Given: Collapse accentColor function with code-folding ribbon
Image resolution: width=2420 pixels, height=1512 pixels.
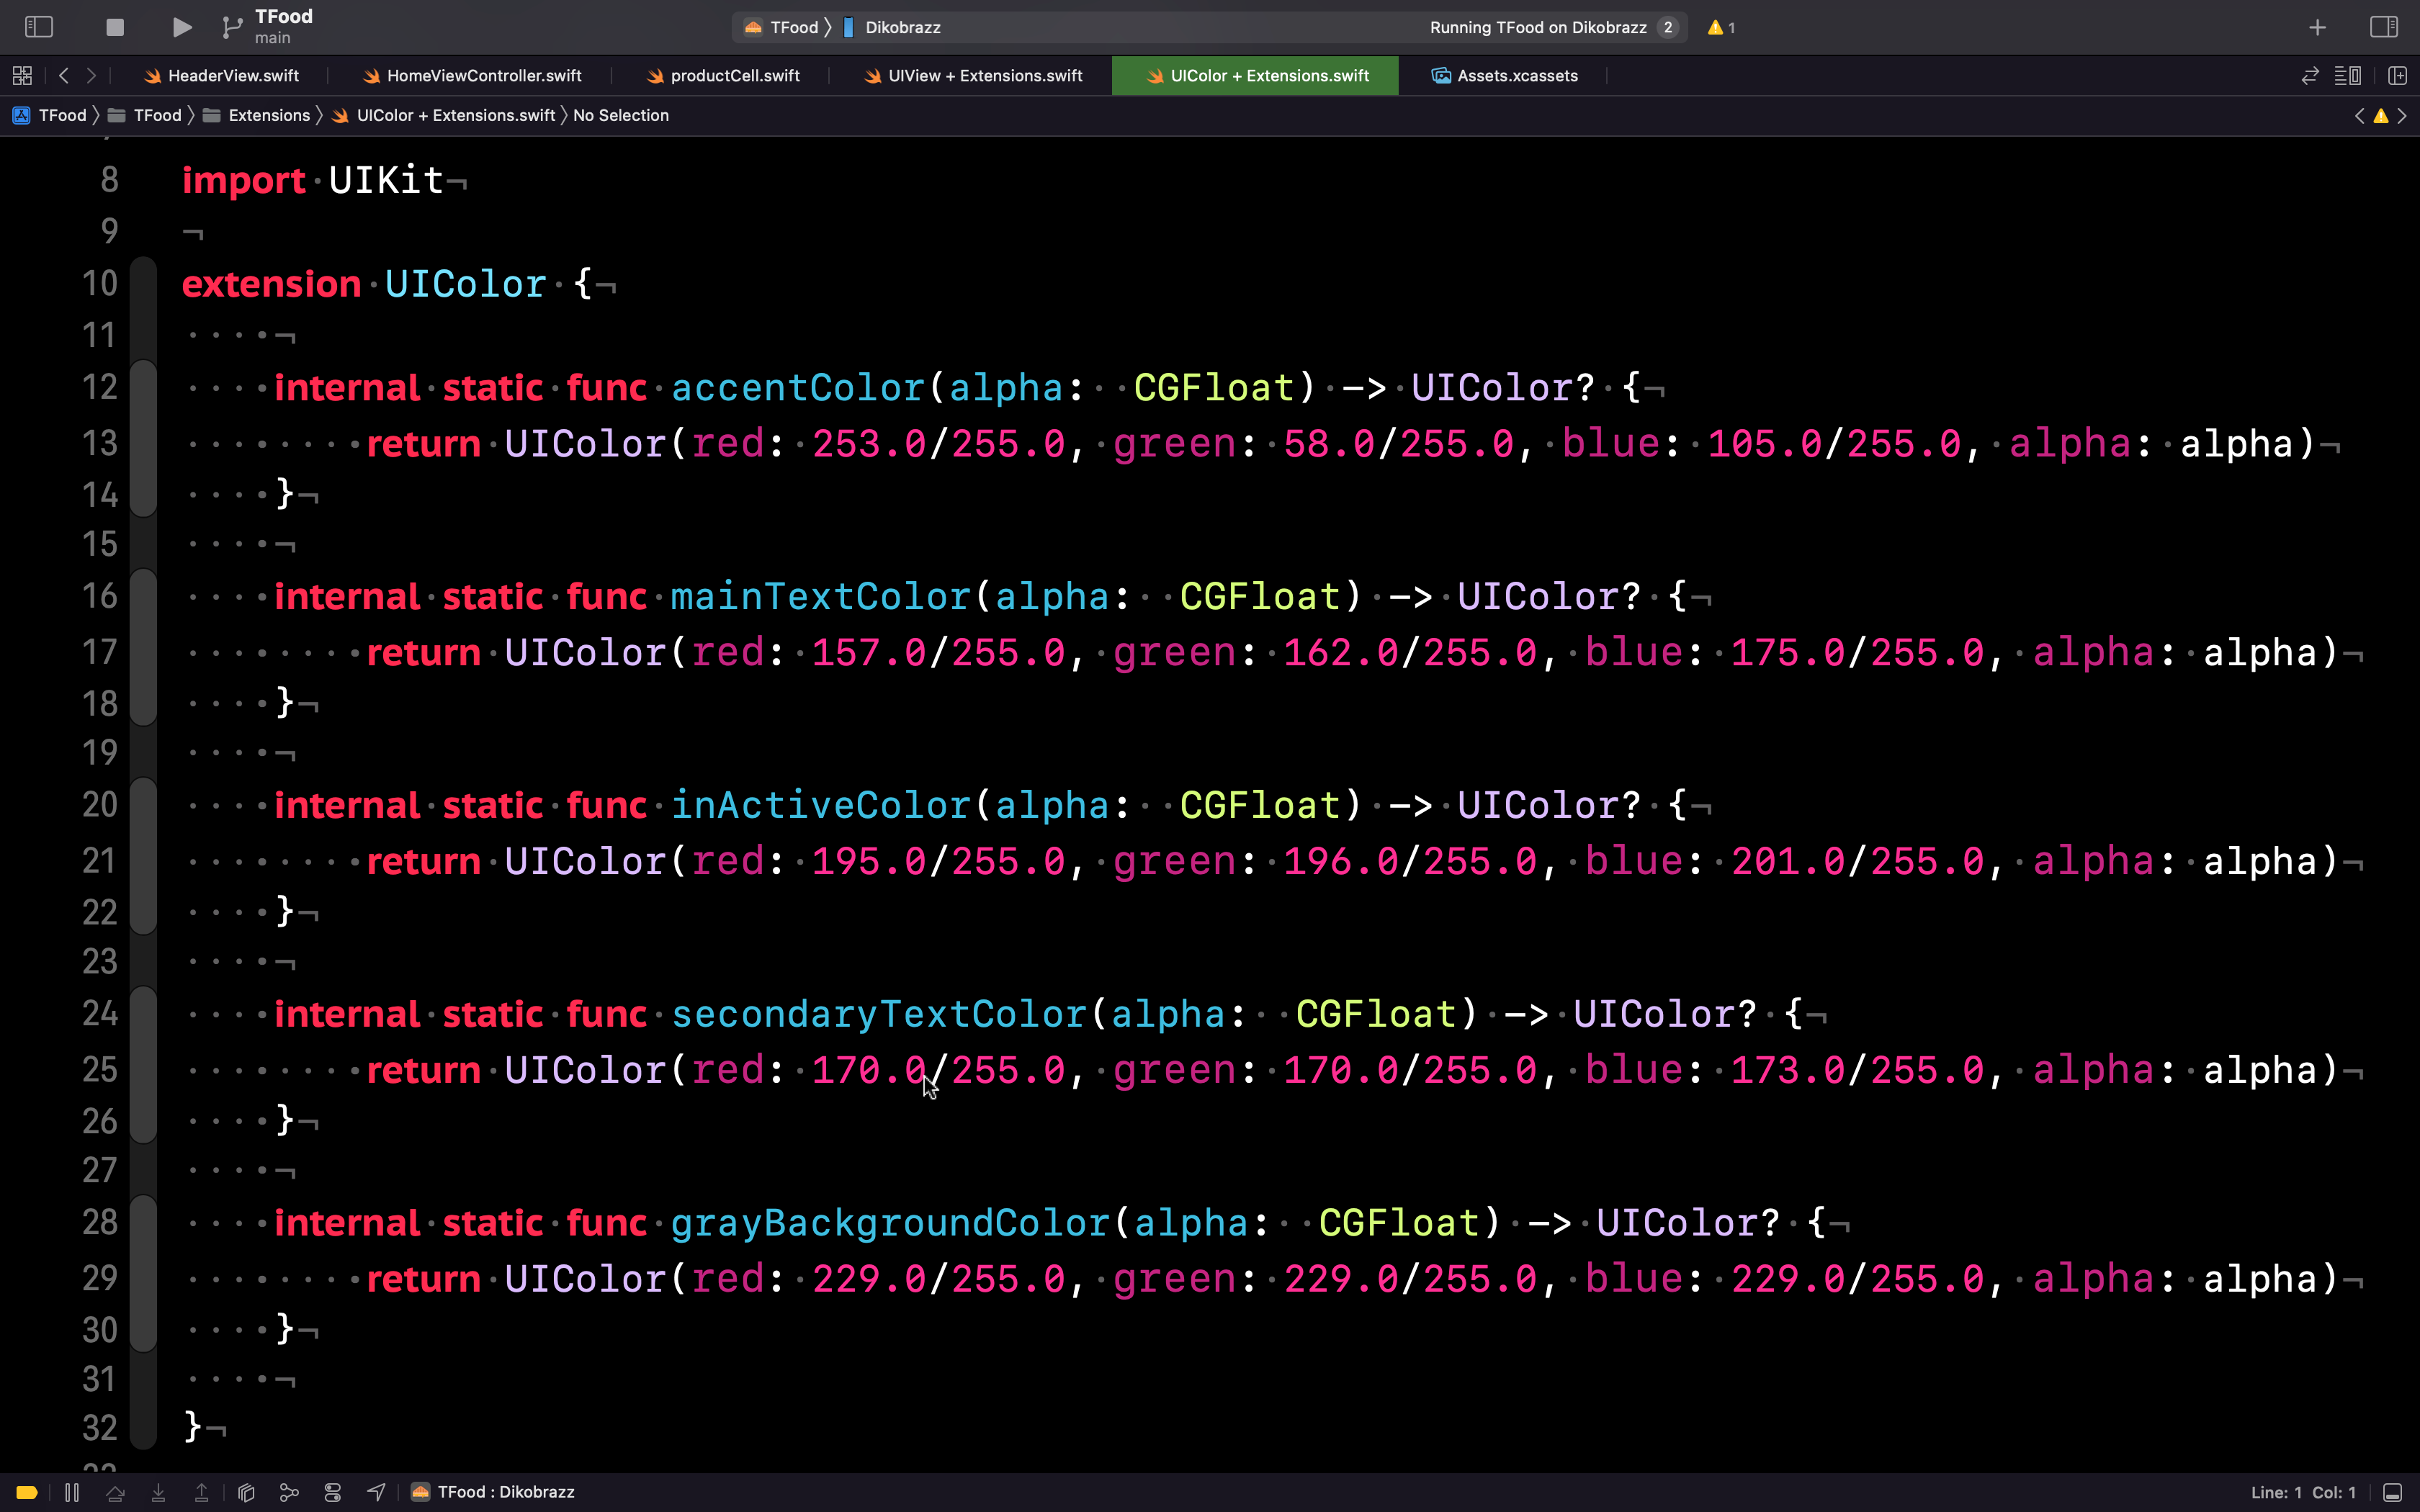Looking at the screenshot, I should 144,439.
